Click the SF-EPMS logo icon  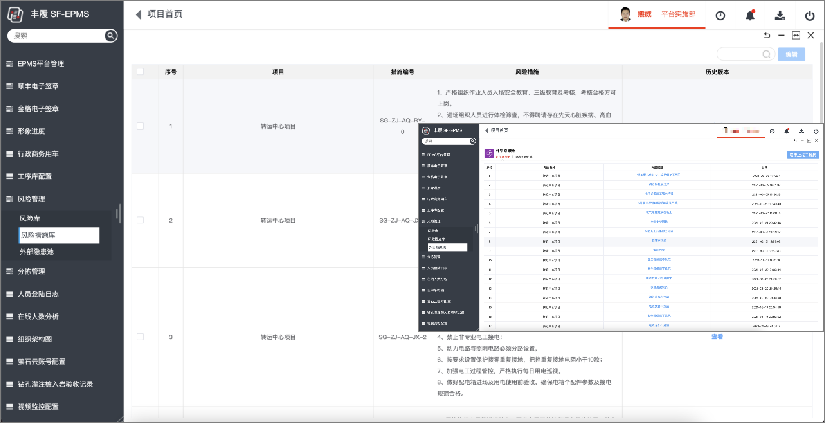tap(17, 14)
